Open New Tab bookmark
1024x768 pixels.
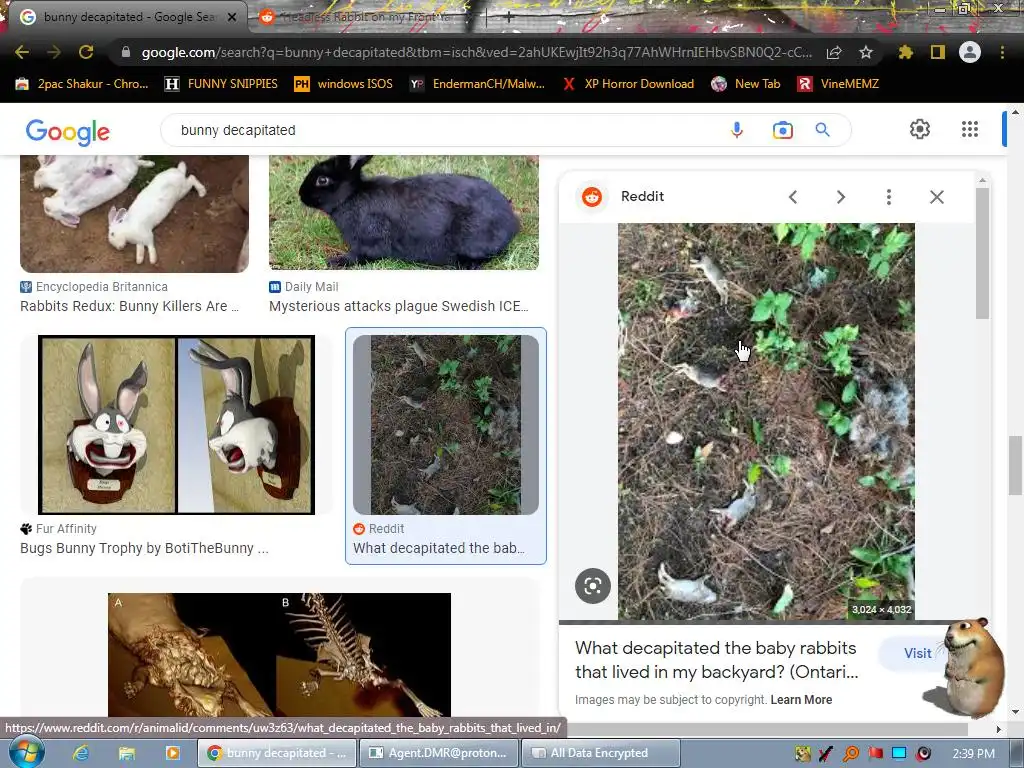(746, 84)
